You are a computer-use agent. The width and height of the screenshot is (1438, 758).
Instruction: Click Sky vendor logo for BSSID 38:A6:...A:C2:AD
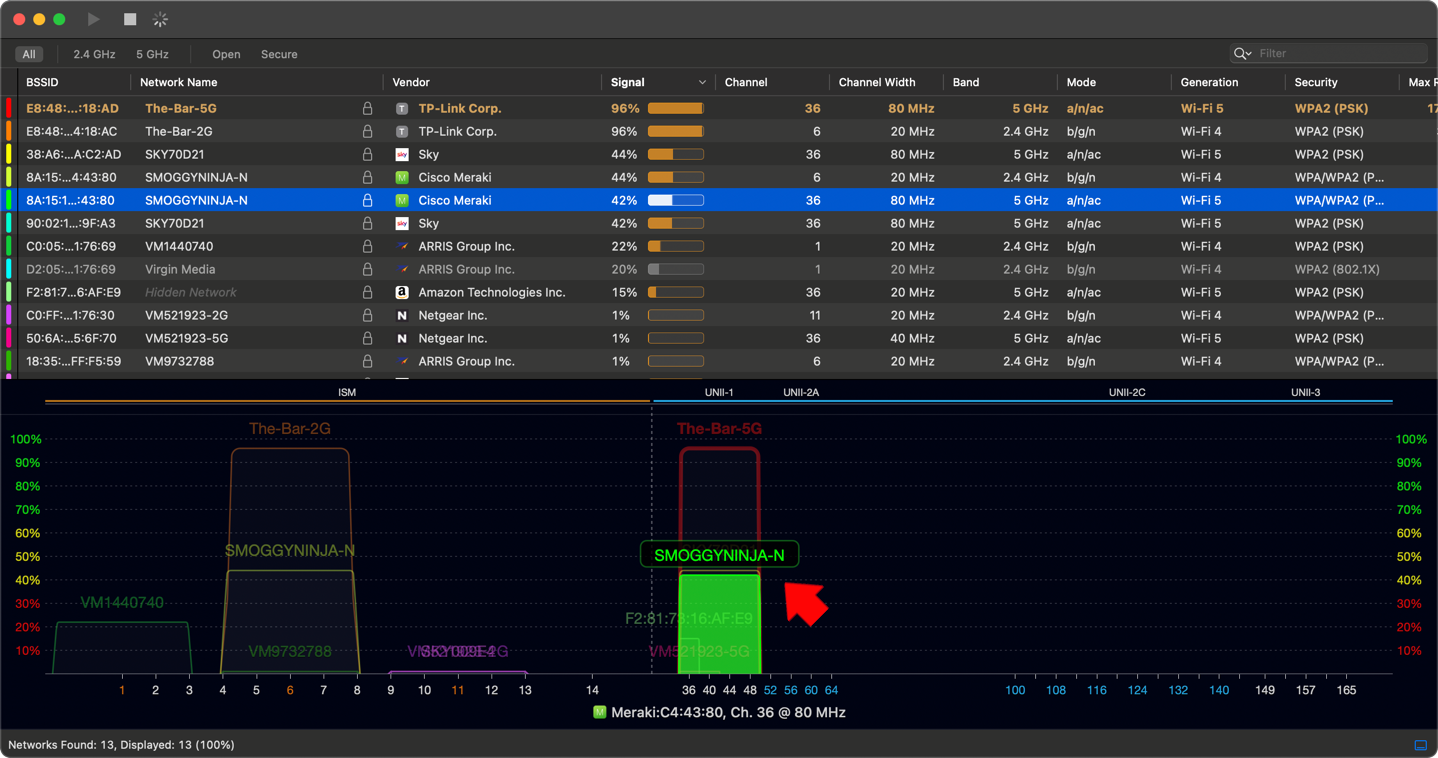click(x=402, y=154)
